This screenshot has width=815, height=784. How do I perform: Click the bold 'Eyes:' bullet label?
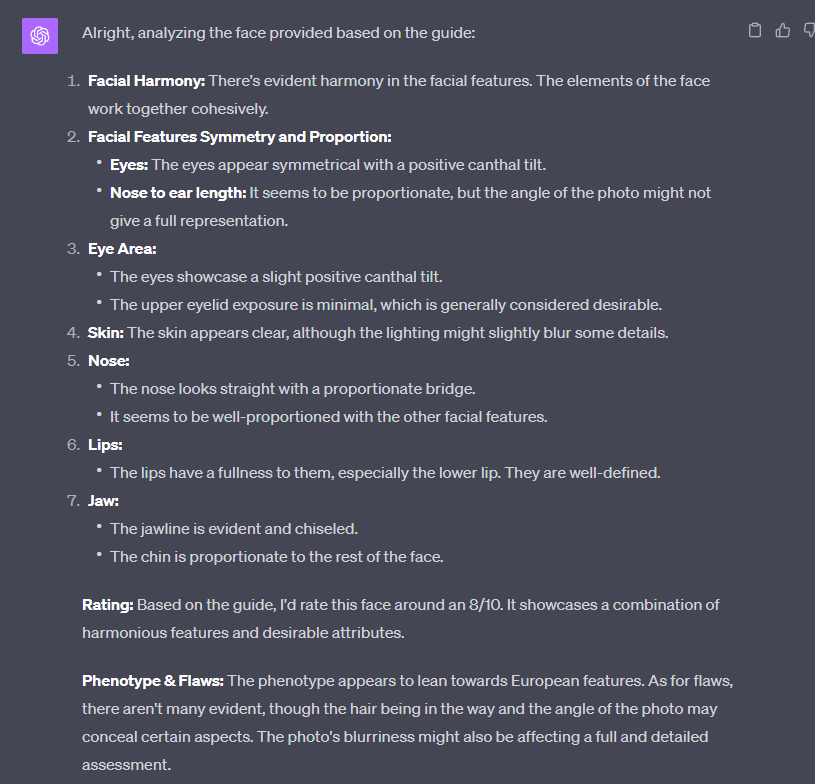pos(129,164)
